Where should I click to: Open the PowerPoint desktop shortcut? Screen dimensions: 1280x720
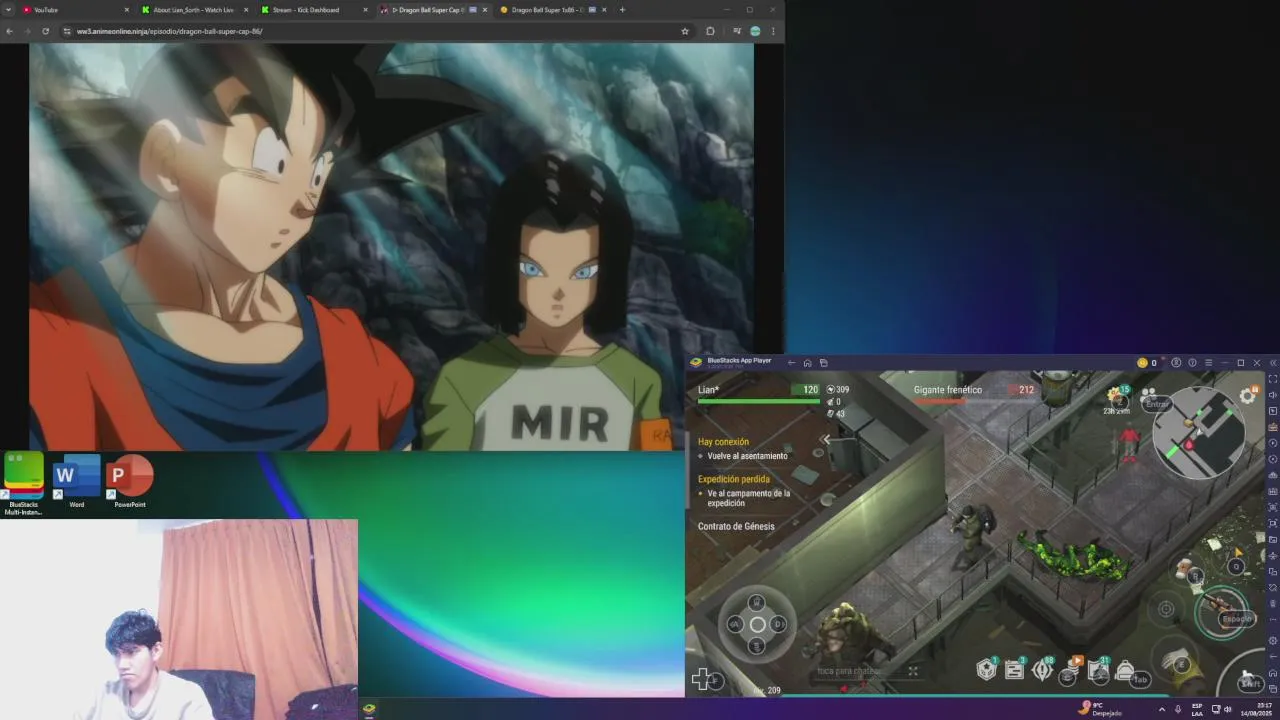[x=130, y=481]
